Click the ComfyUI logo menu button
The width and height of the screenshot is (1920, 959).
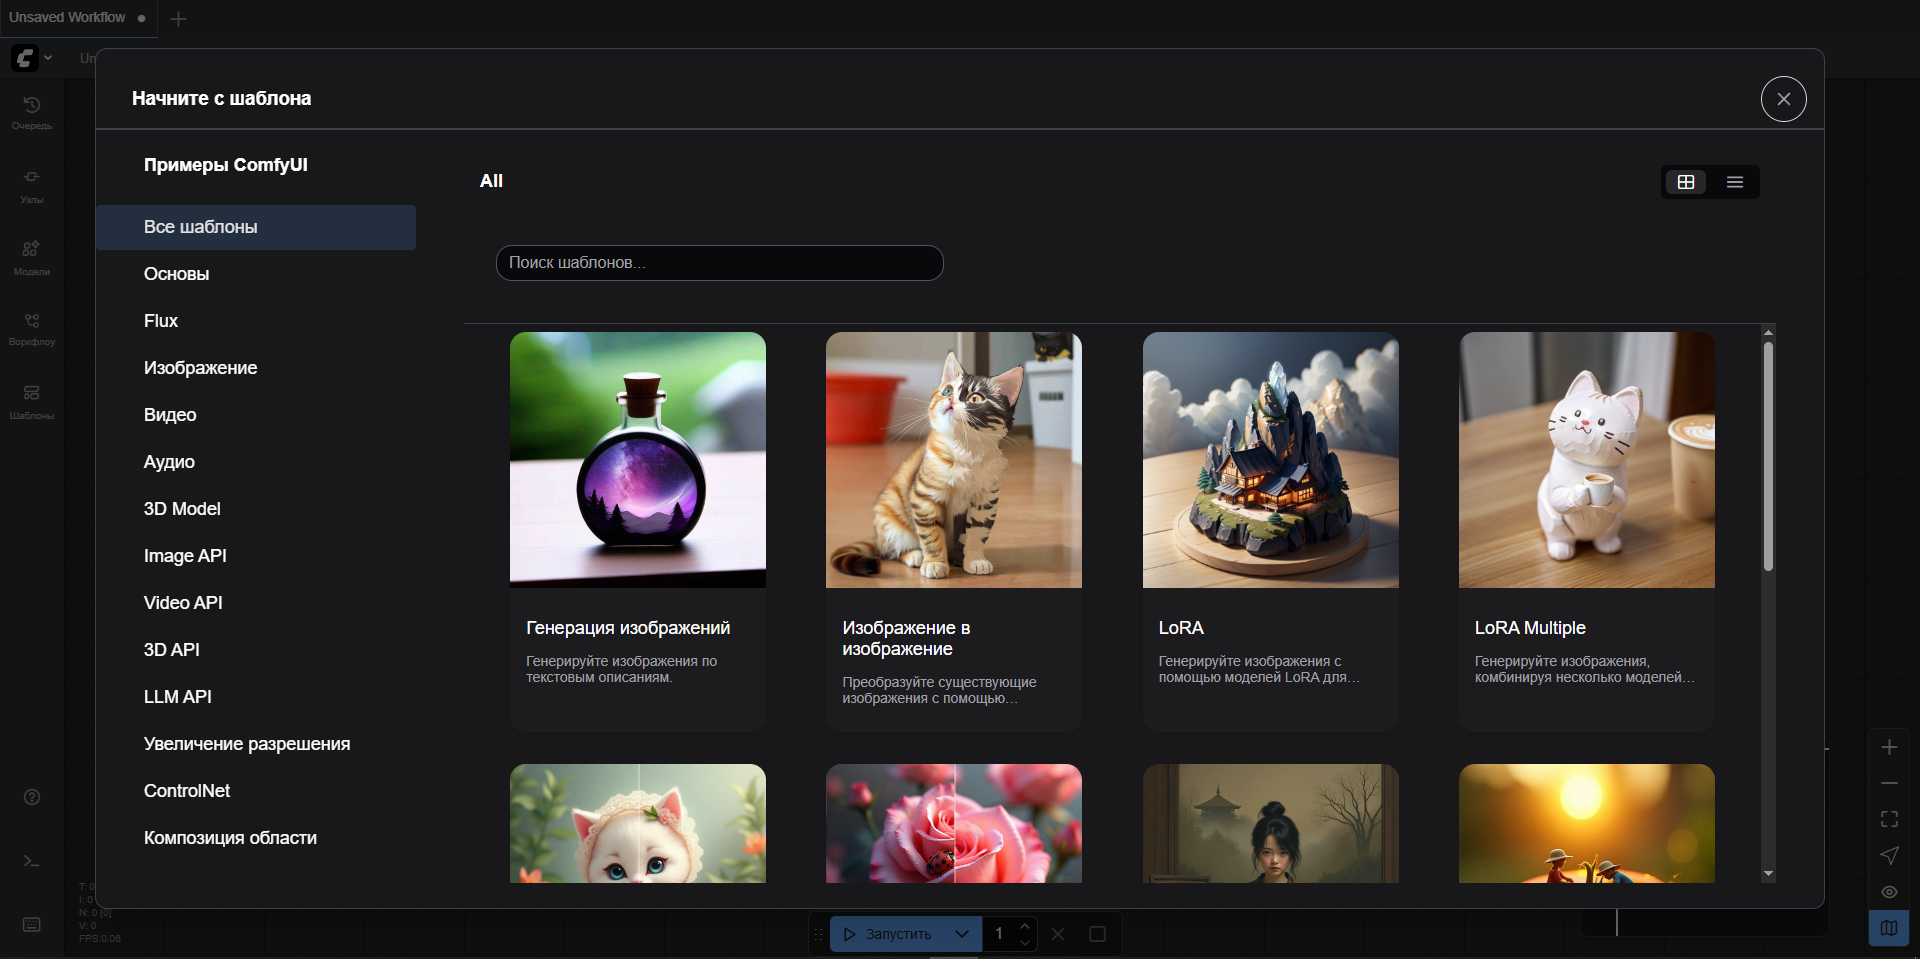(25, 58)
